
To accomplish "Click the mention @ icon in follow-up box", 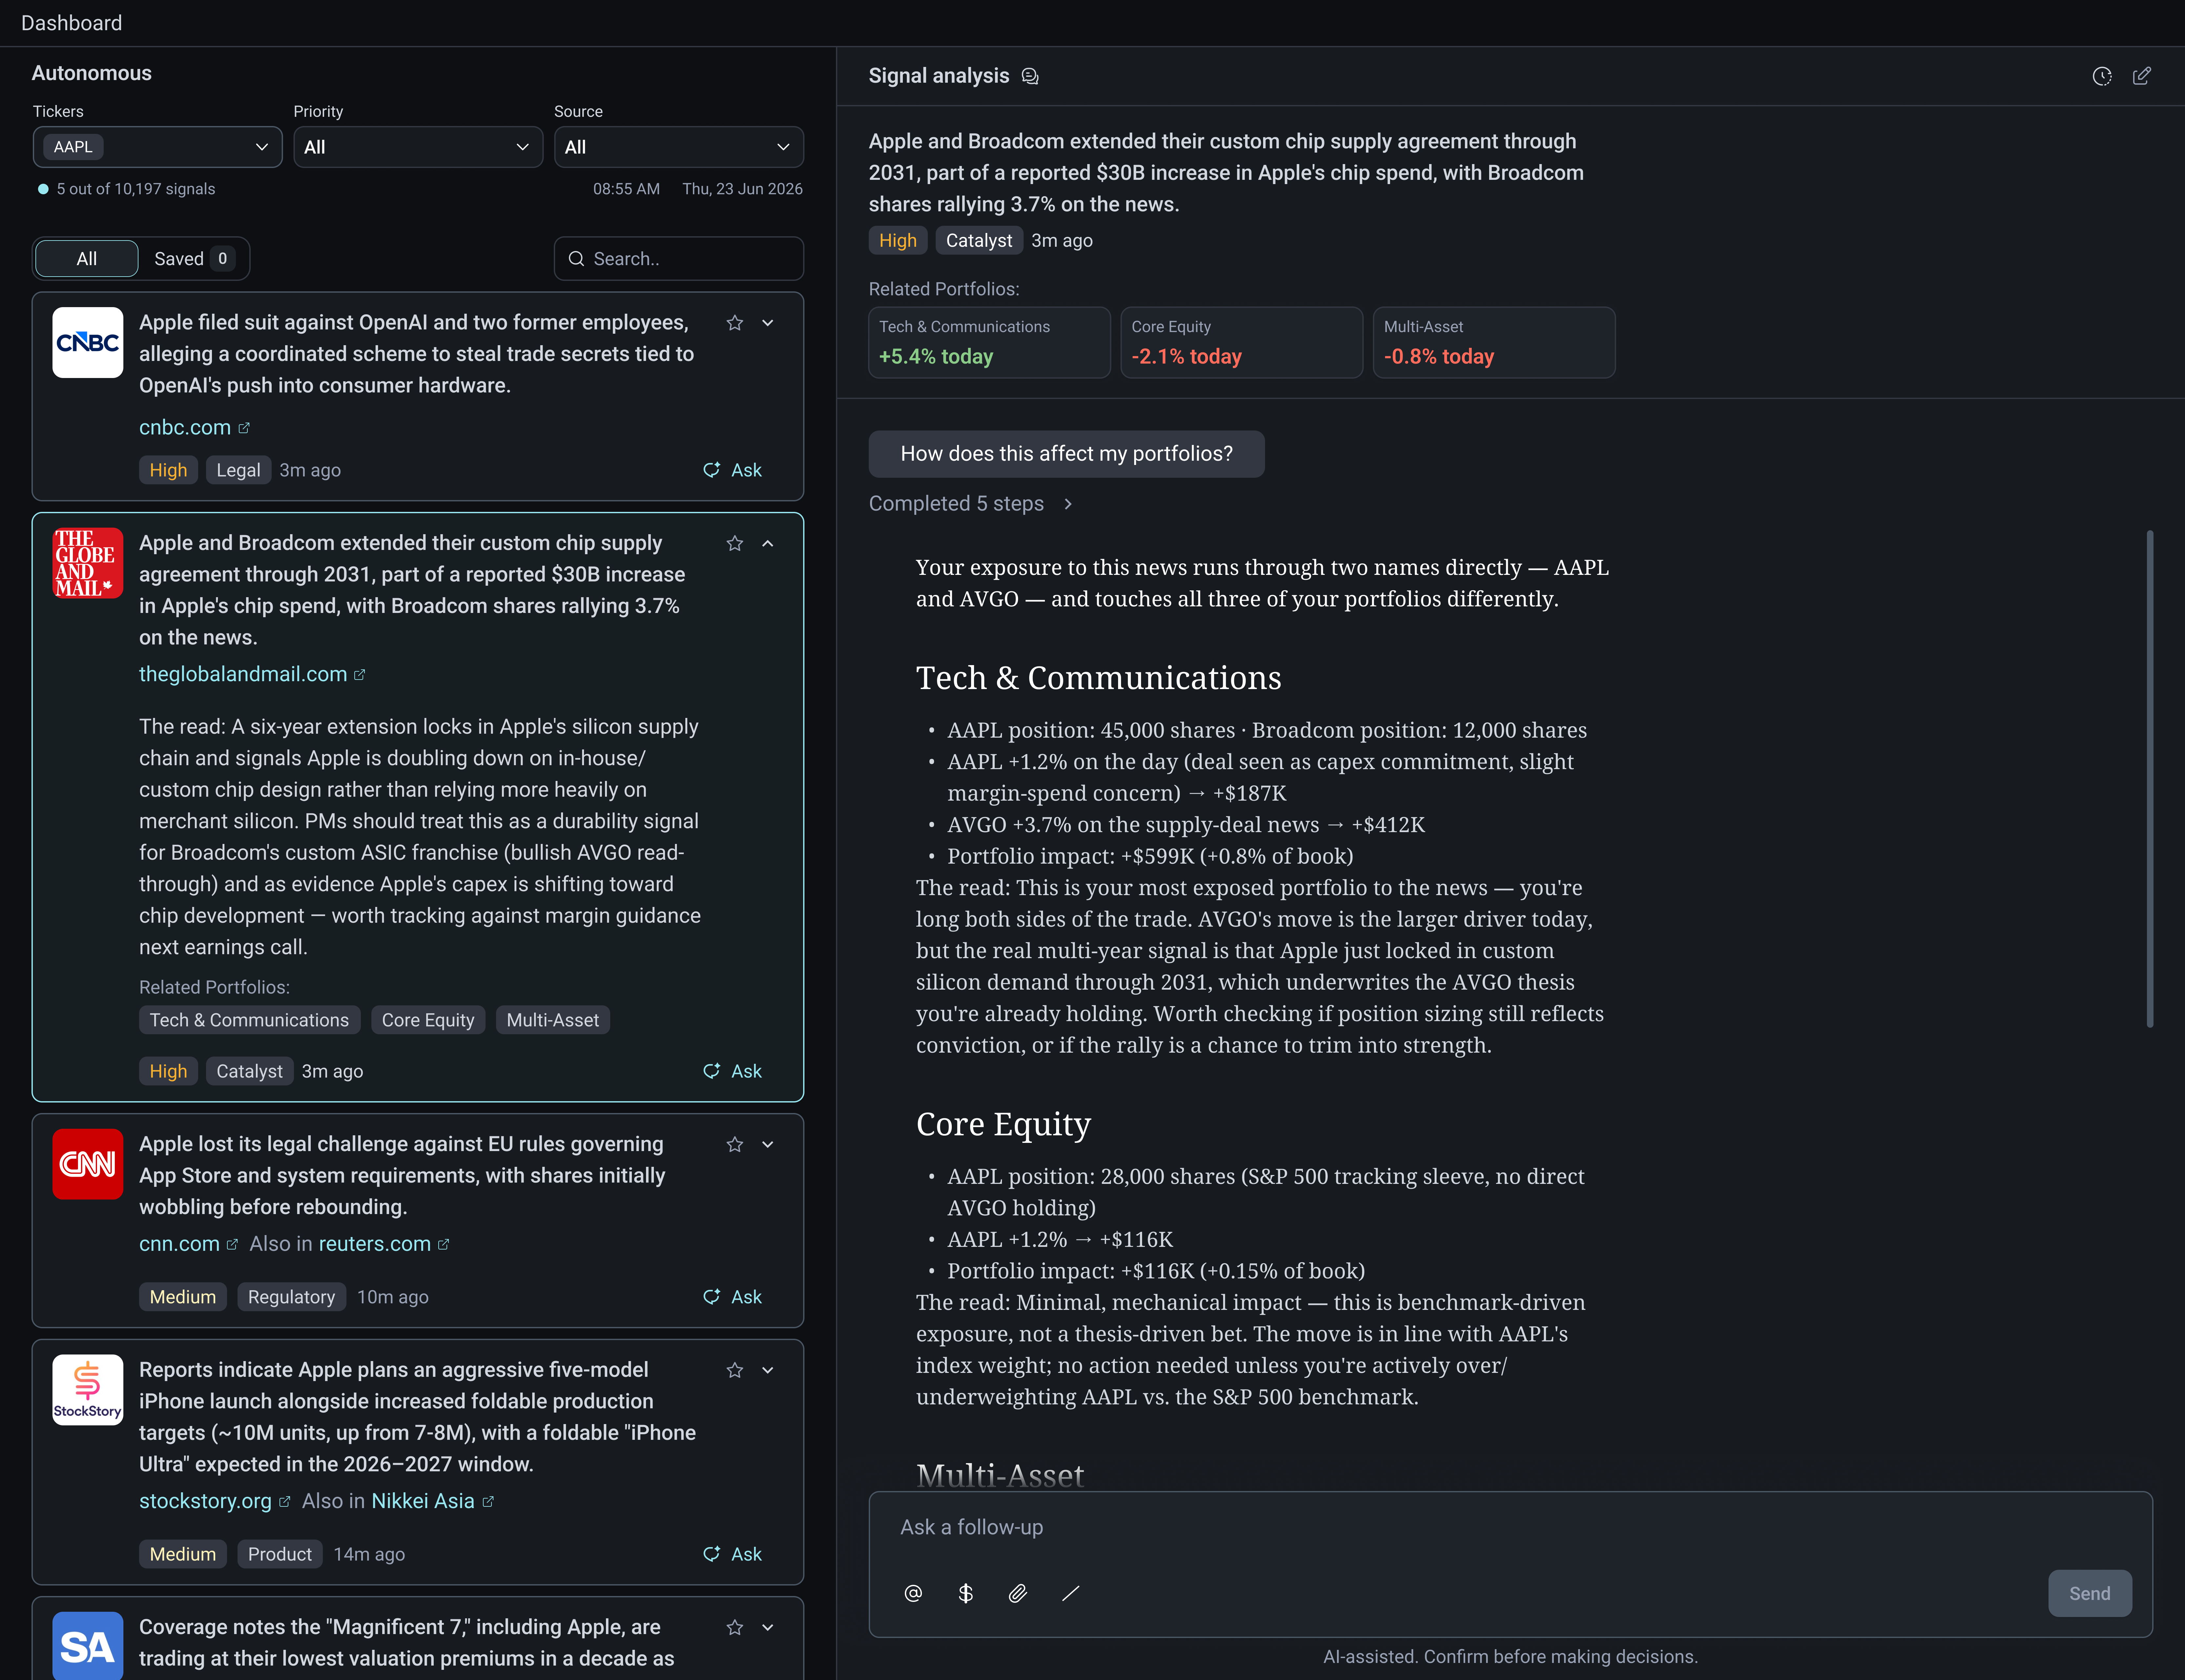I will point(913,1593).
